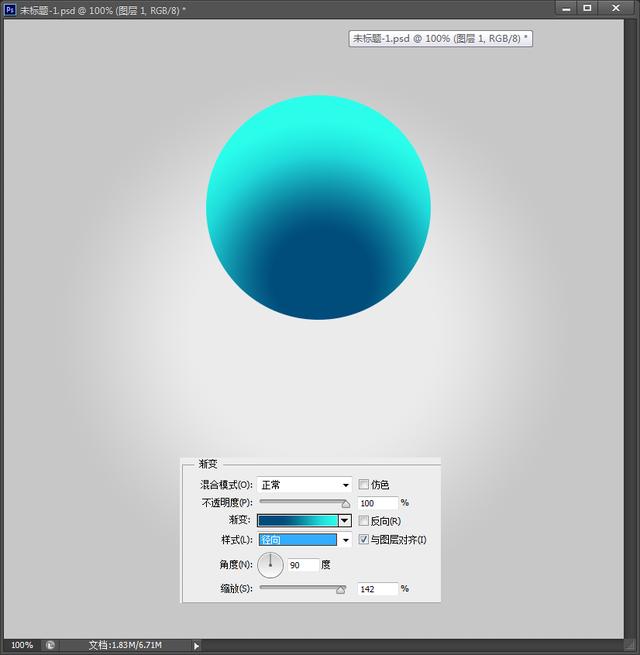Expand the gradient preset picker arrow
The image size is (640, 655).
pyautogui.click(x=345, y=520)
